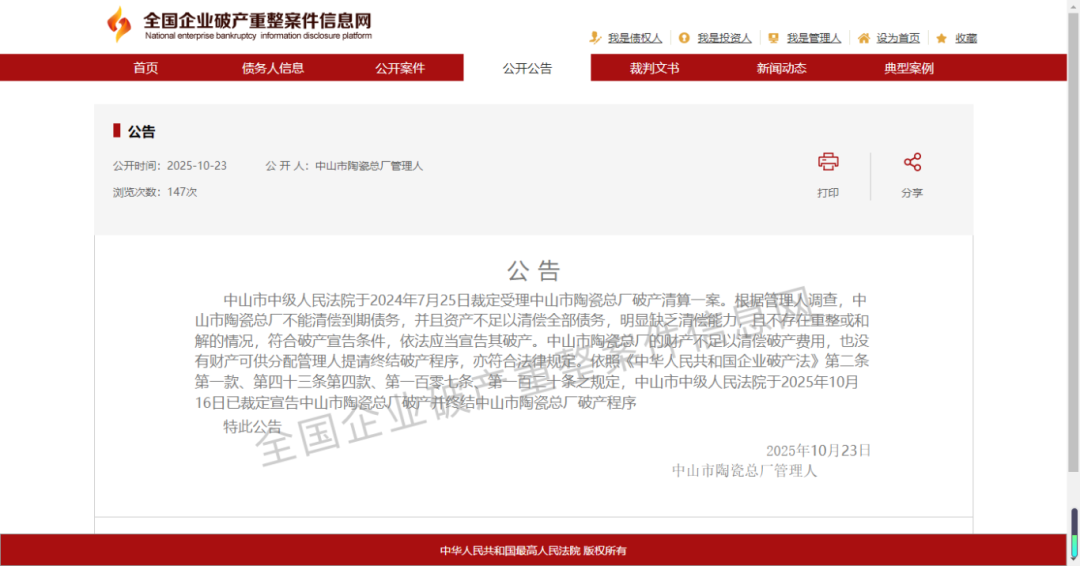Follow the 我是债权人 link
Viewport: 1080px width, 566px height.
coord(634,38)
